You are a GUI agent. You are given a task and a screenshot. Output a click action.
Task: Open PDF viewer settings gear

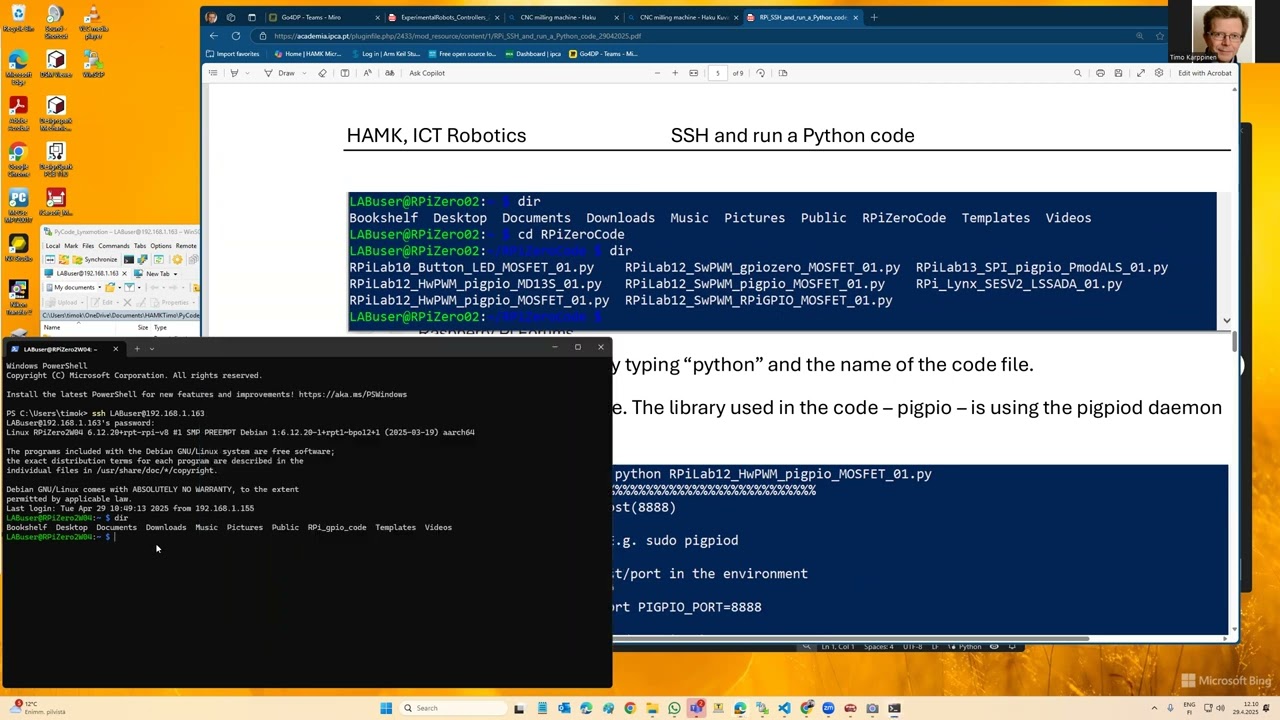(x=1159, y=73)
